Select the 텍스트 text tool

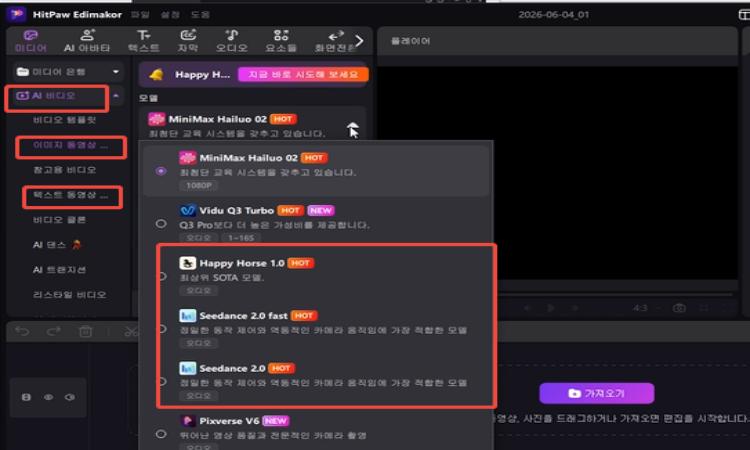(143, 41)
